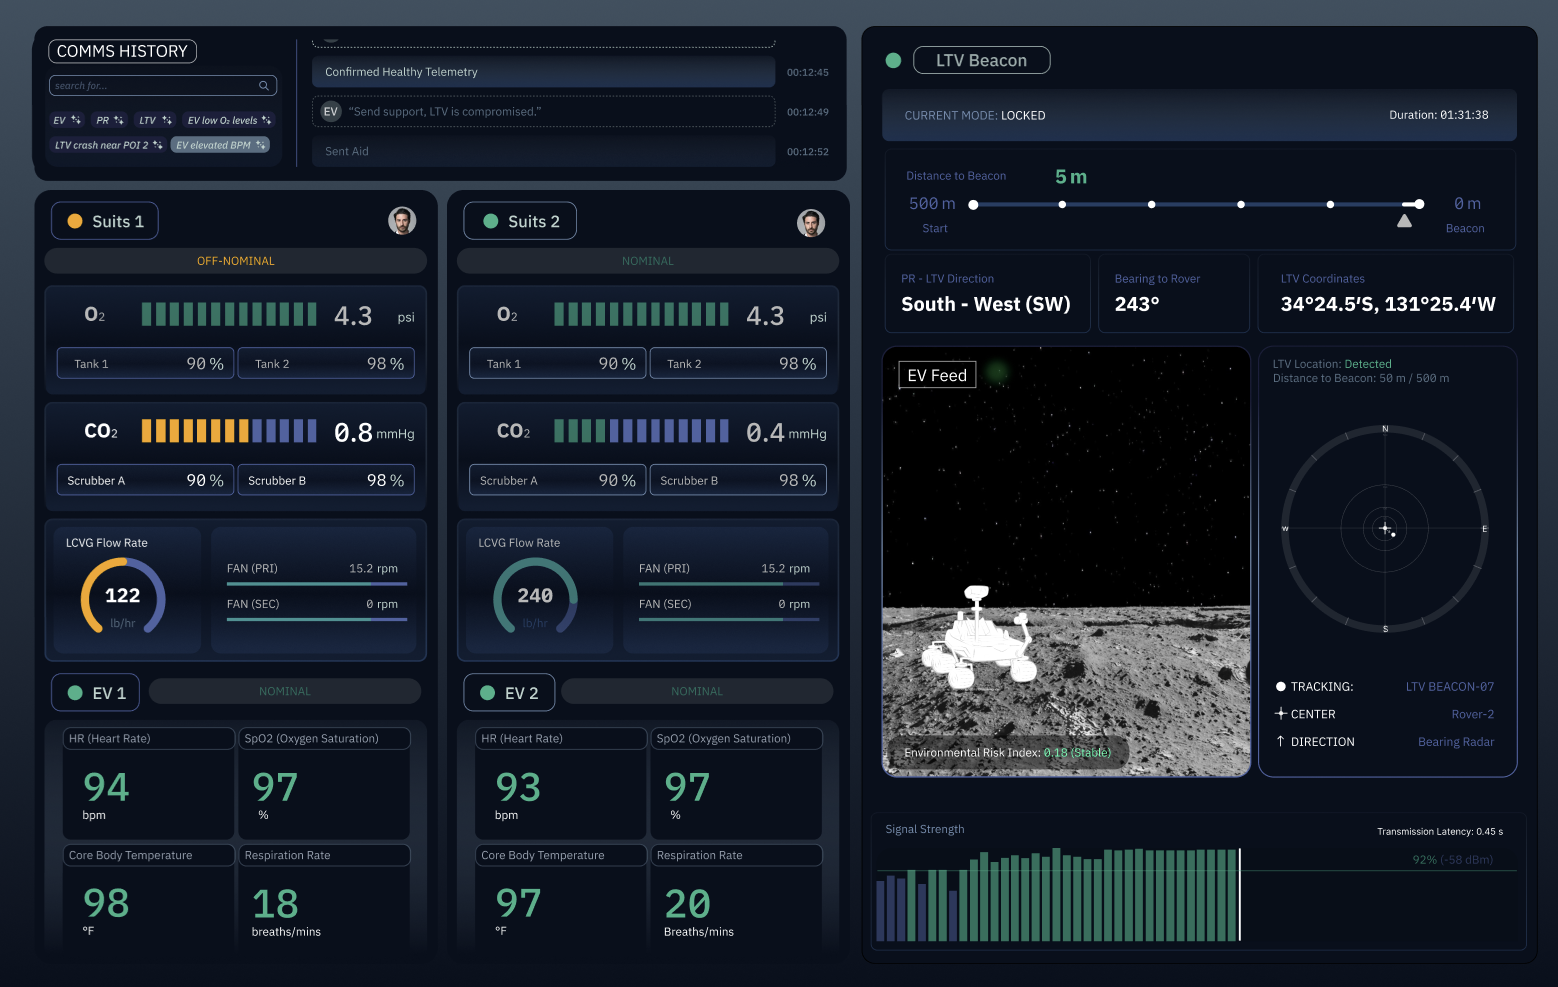Apply the 'EV low O₂ levels' suggestion chip
Viewport: 1558px width, 987px height.
click(x=229, y=120)
